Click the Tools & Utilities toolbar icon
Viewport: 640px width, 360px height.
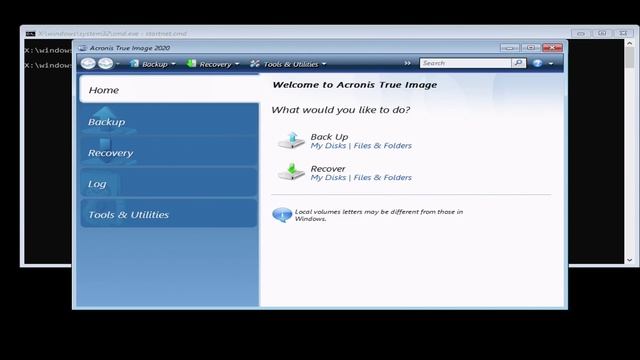coord(255,64)
